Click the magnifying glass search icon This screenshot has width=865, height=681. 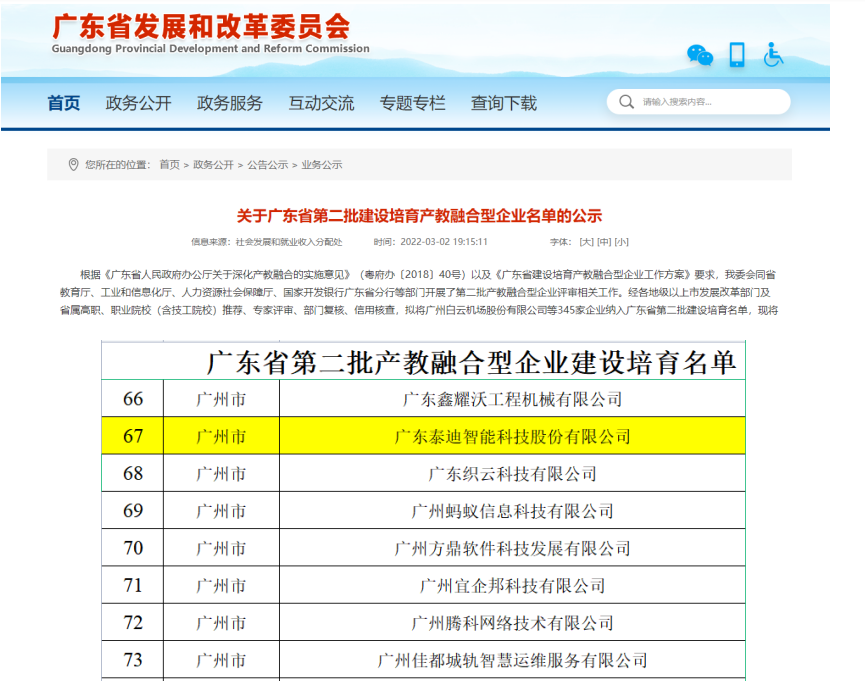[626, 102]
